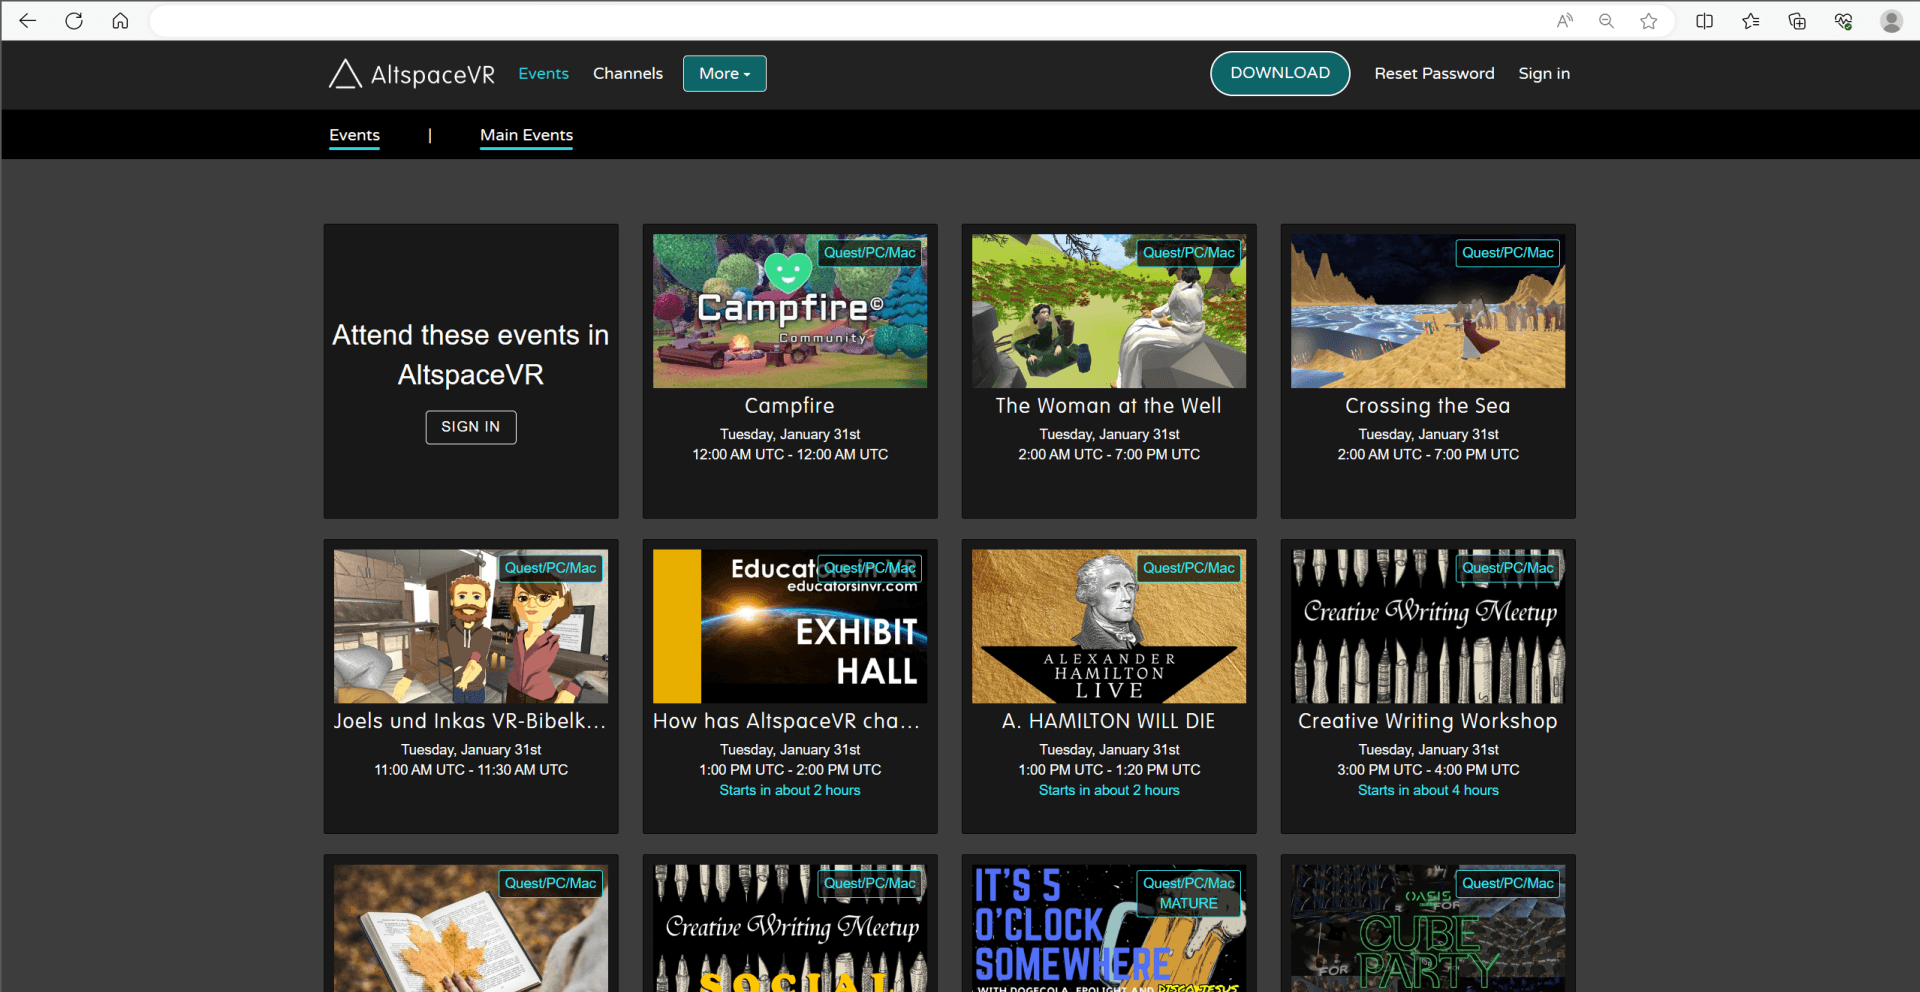Viewport: 1920px width, 992px height.
Task: Open Alexander Hamilton Live thumbnail
Action: [1109, 626]
